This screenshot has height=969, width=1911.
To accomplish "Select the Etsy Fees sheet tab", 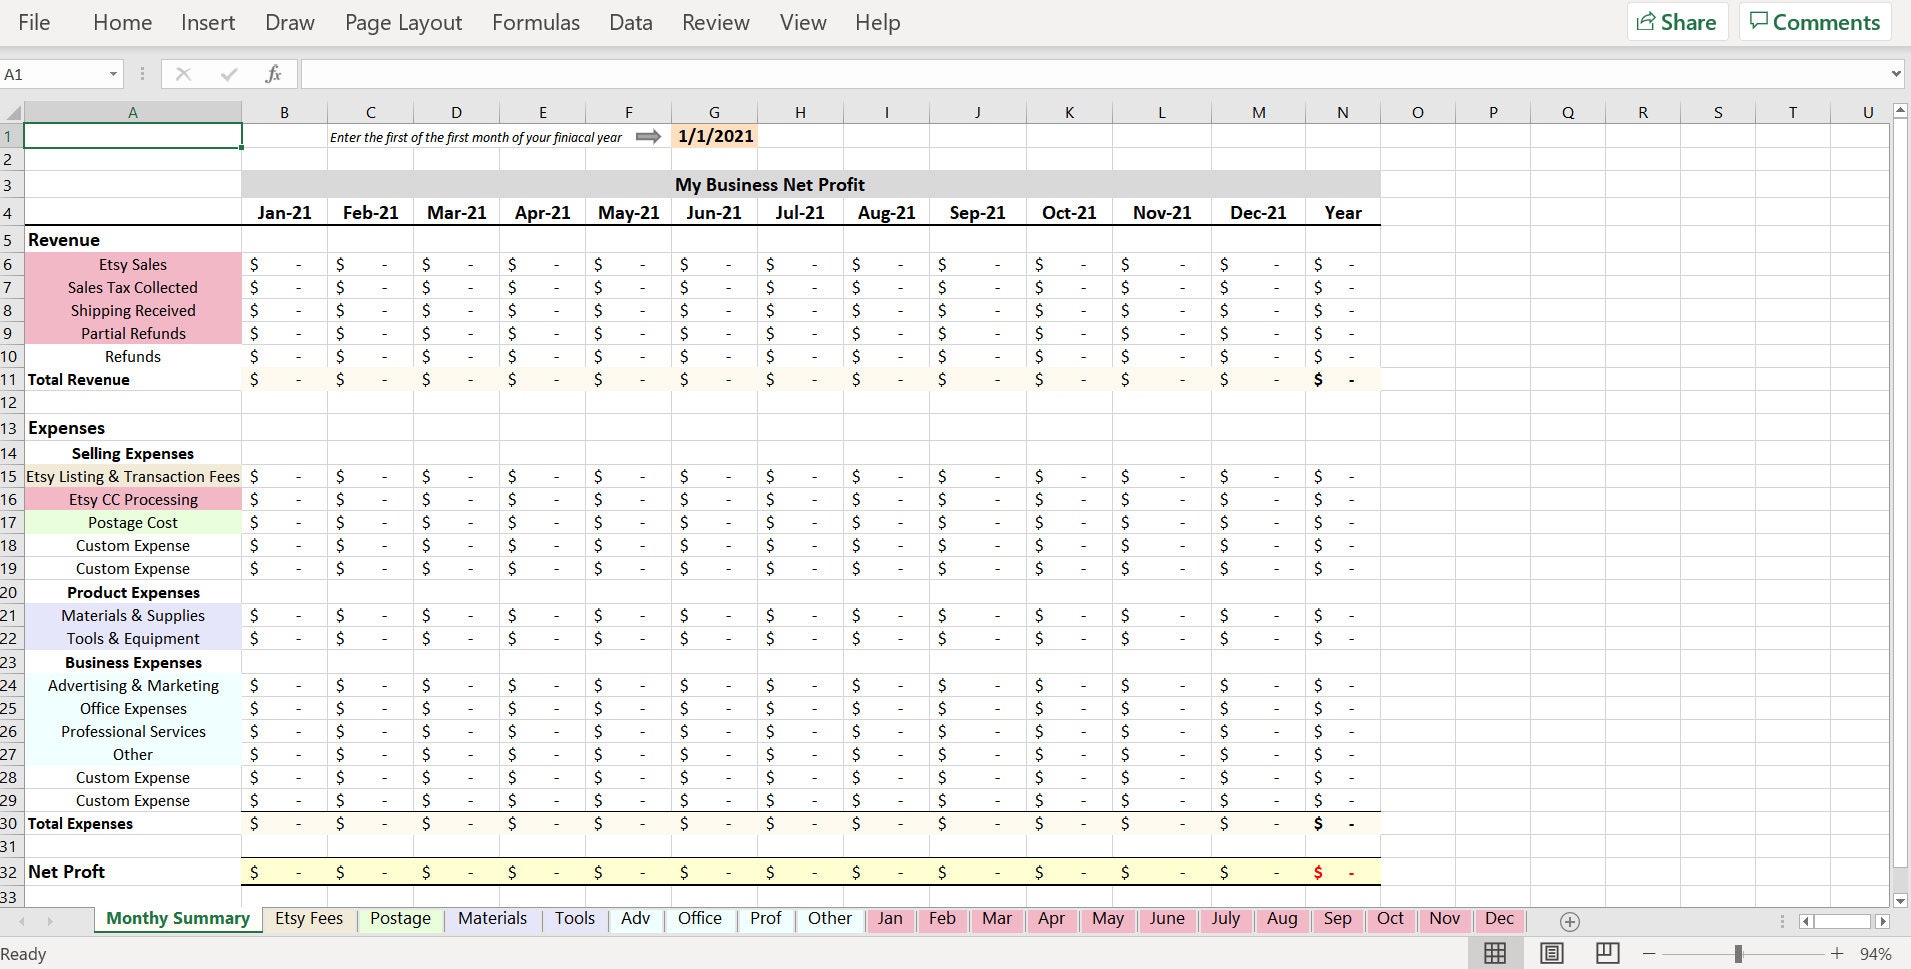I will click(x=308, y=918).
